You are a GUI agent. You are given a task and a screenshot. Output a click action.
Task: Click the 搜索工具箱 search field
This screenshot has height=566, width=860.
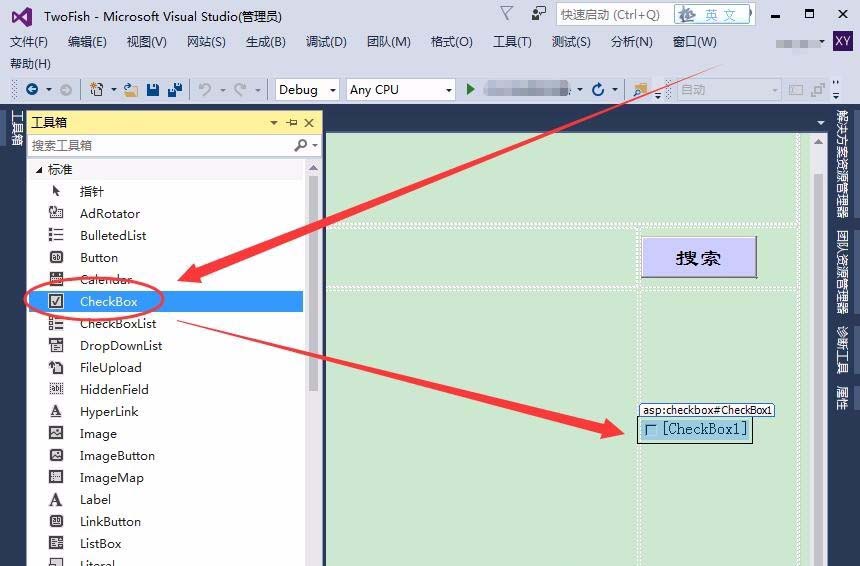pos(161,145)
